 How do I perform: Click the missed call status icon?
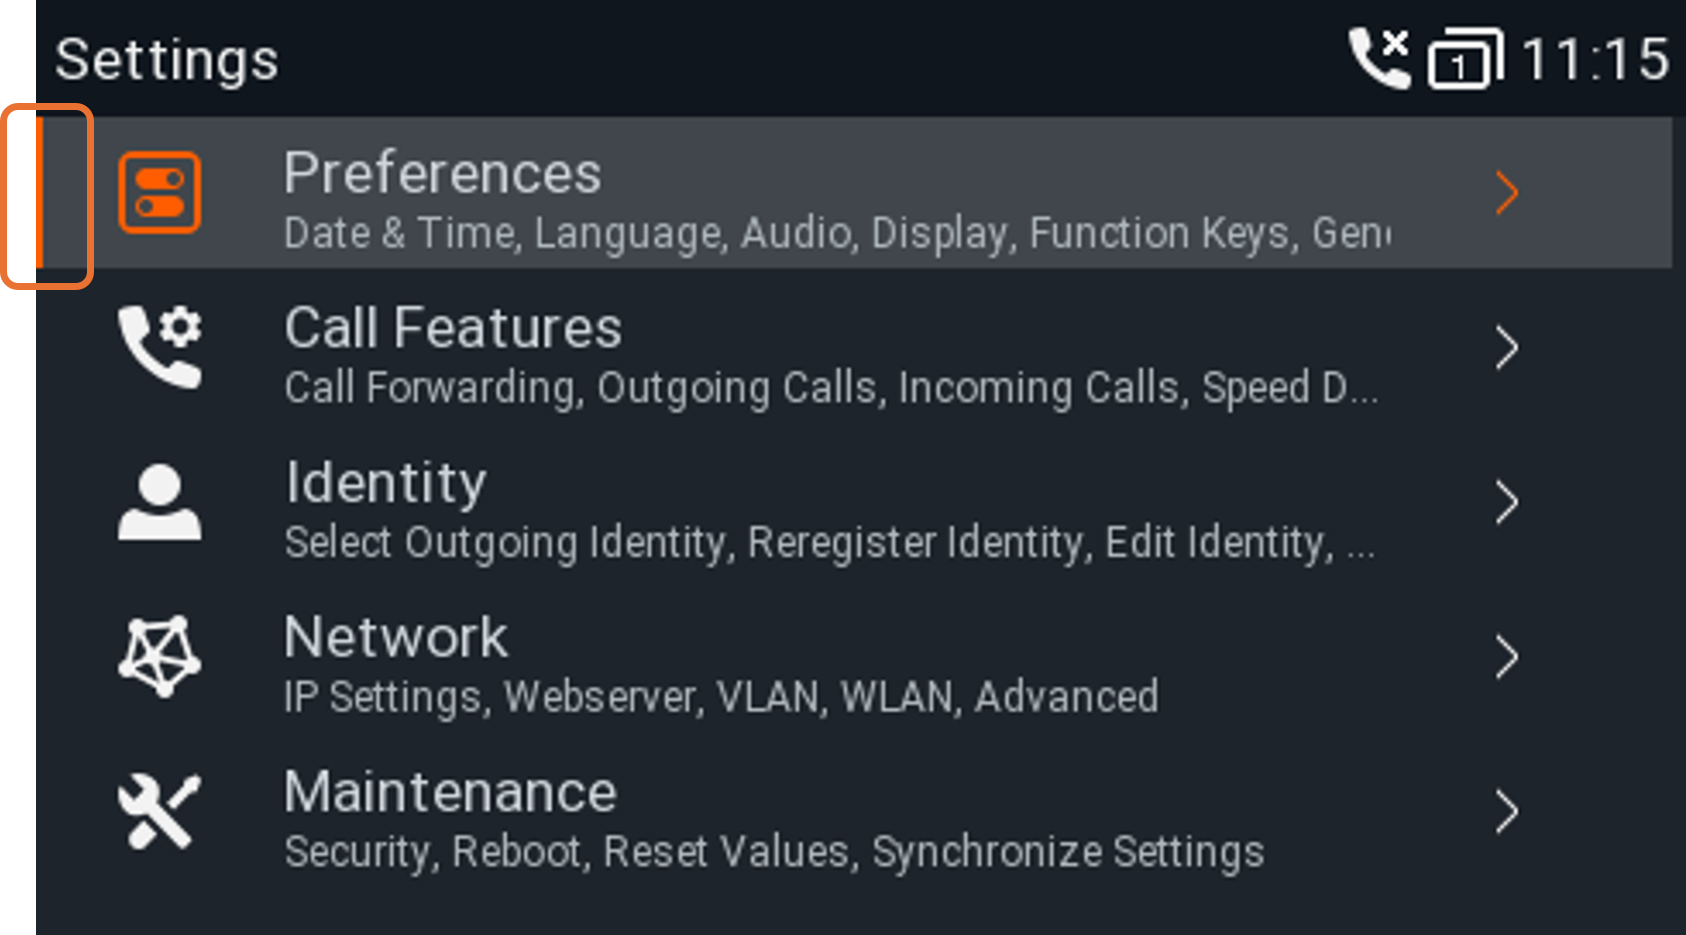[x=1380, y=58]
